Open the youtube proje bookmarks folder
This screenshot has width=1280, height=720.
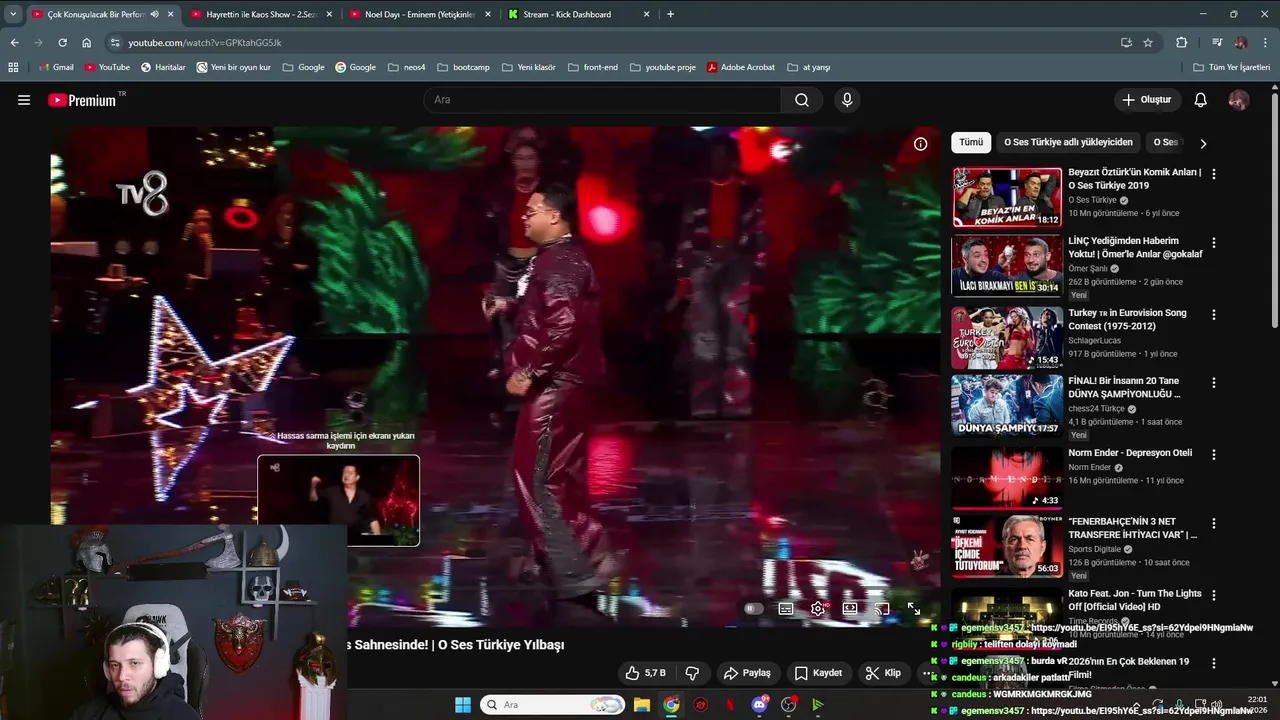coord(663,67)
